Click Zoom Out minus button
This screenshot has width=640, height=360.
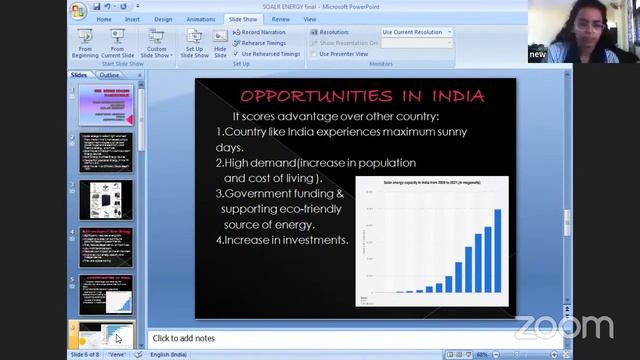496,355
